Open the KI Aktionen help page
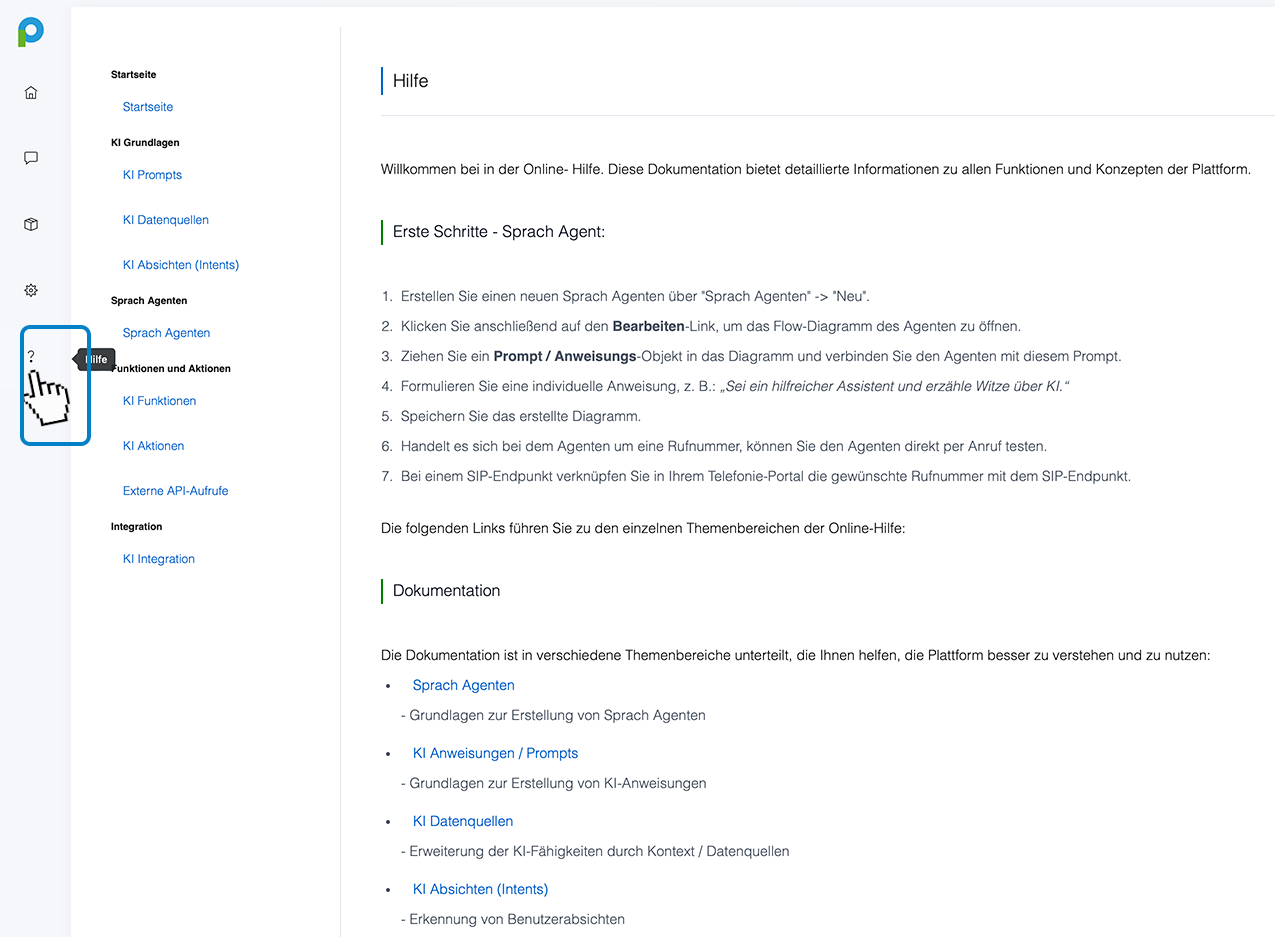Viewport: 1275px width, 937px height. click(x=153, y=446)
